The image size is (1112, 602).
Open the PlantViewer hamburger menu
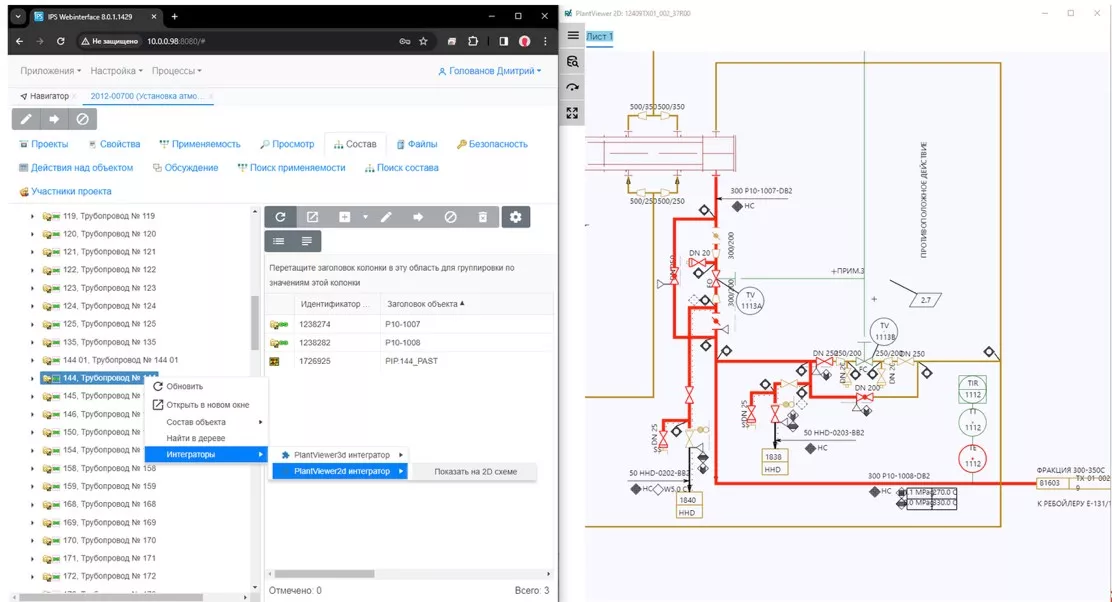click(573, 35)
